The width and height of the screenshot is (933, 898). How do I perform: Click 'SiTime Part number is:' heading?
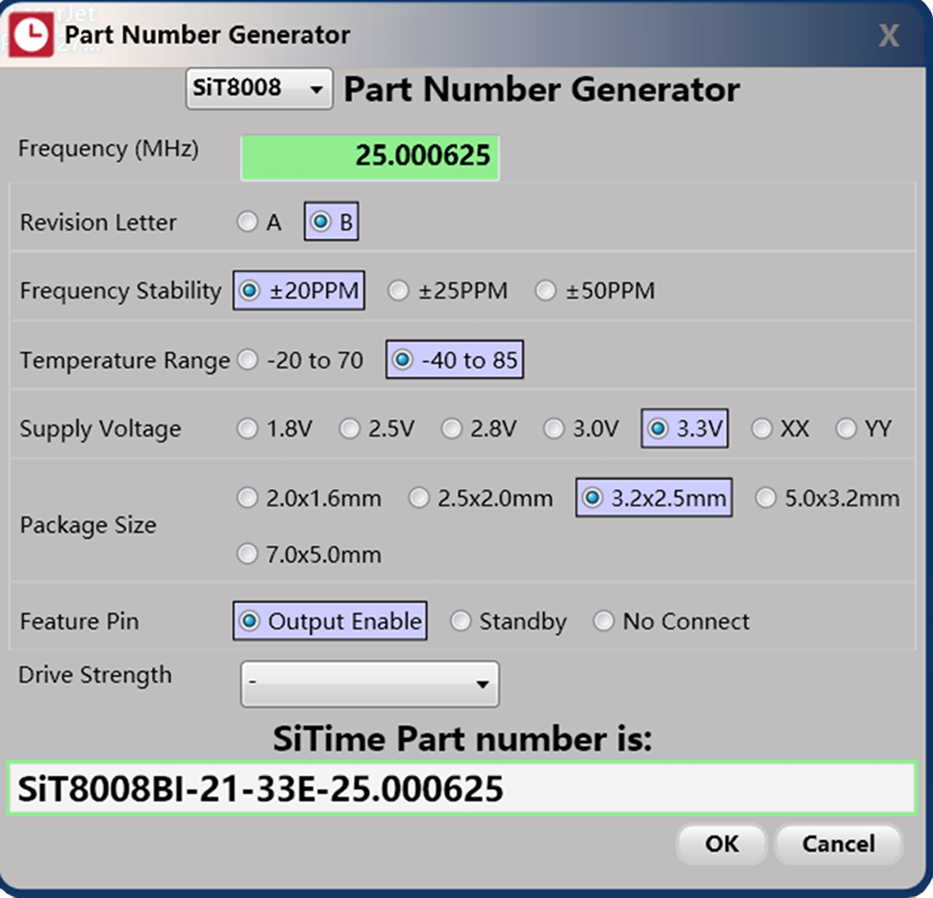coord(462,739)
